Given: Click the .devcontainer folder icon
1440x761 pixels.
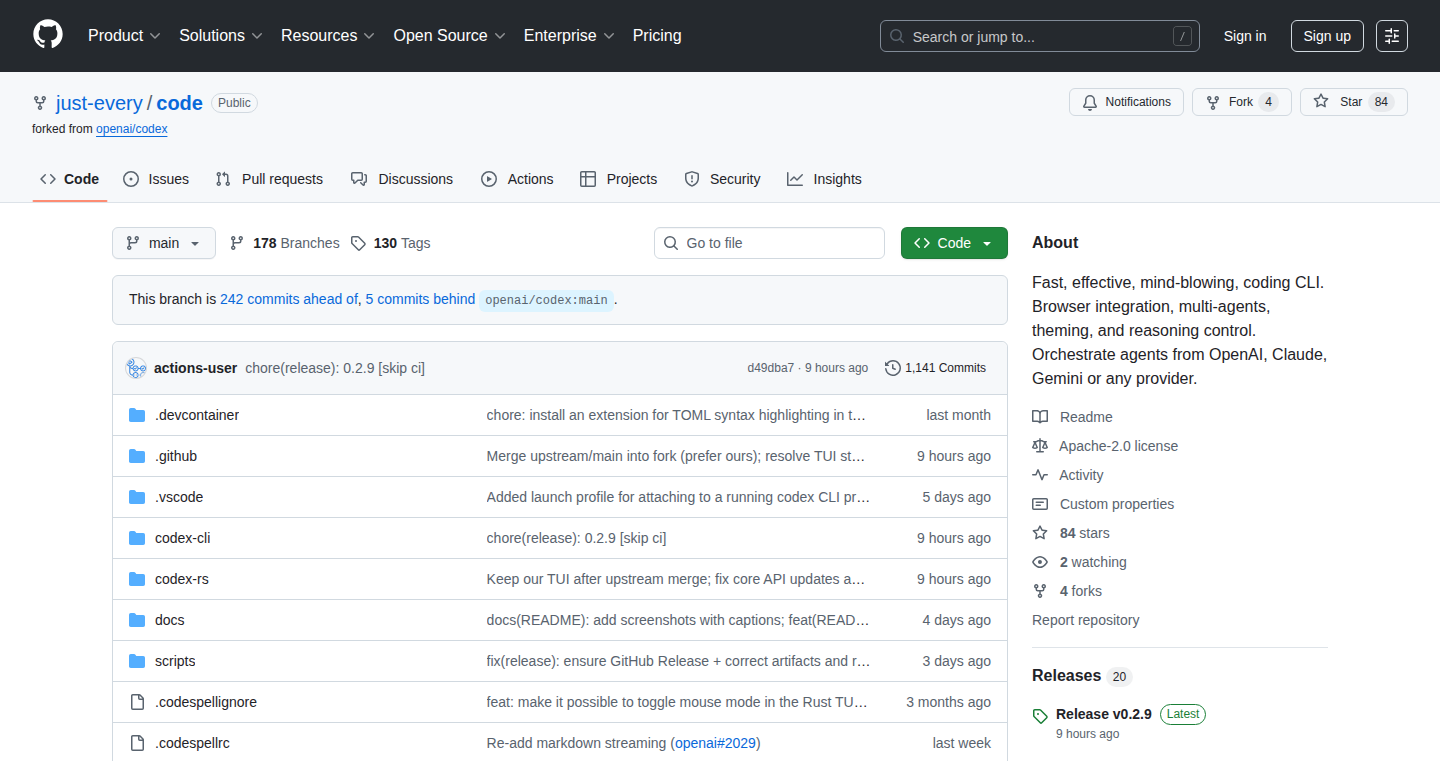Looking at the screenshot, I should coord(137,415).
